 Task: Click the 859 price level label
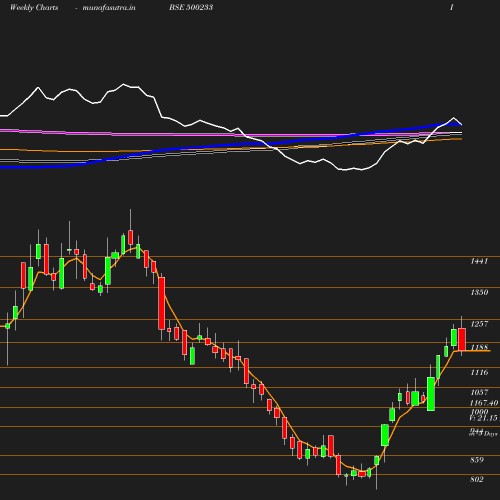(x=477, y=460)
